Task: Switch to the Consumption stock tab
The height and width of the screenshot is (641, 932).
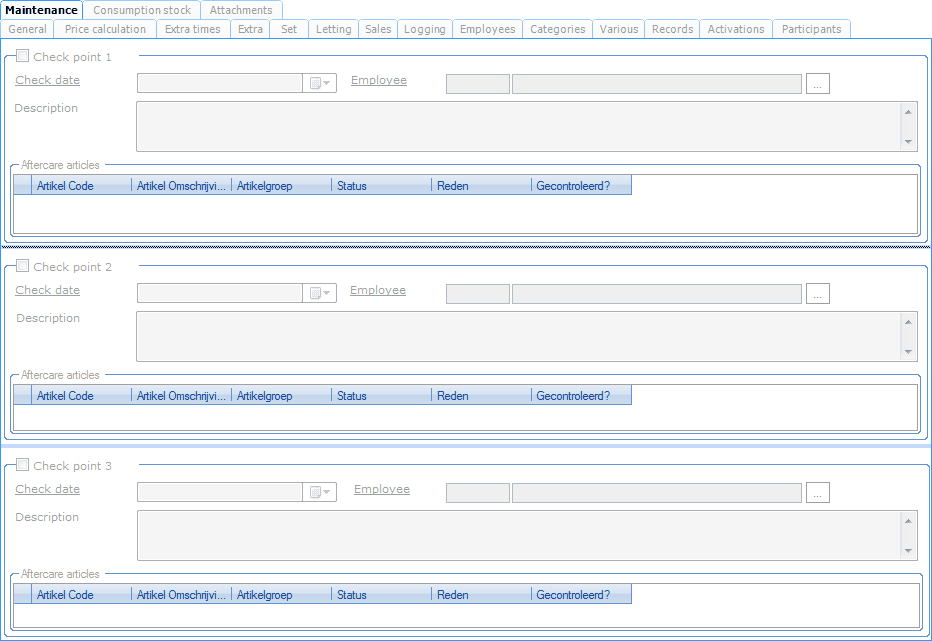Action: click(142, 10)
